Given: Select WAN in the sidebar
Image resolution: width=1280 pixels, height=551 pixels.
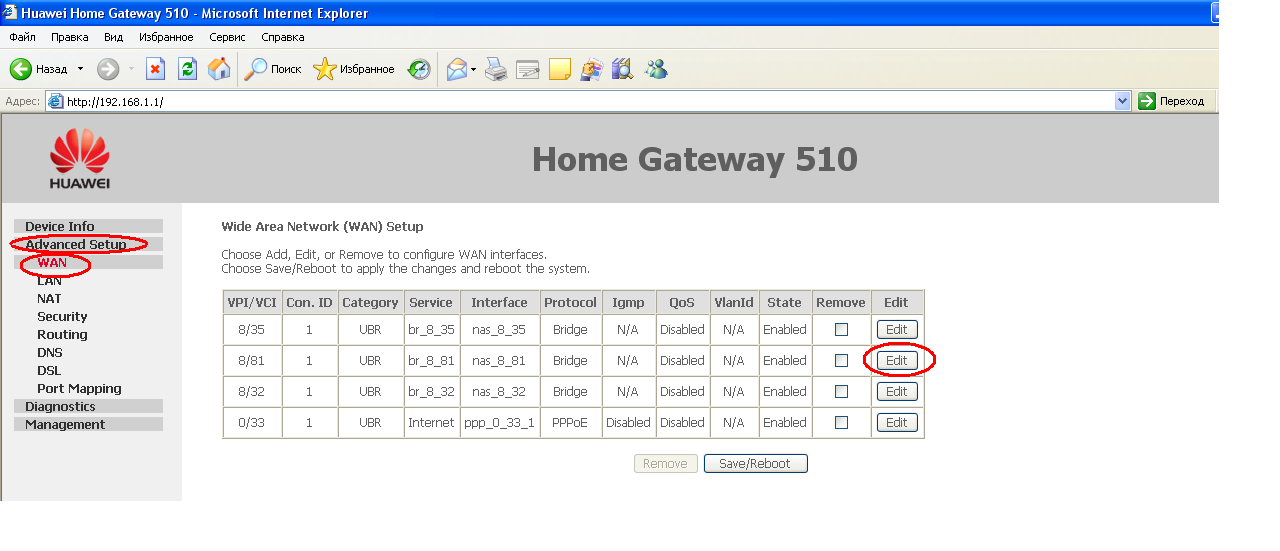Looking at the screenshot, I should [52, 263].
